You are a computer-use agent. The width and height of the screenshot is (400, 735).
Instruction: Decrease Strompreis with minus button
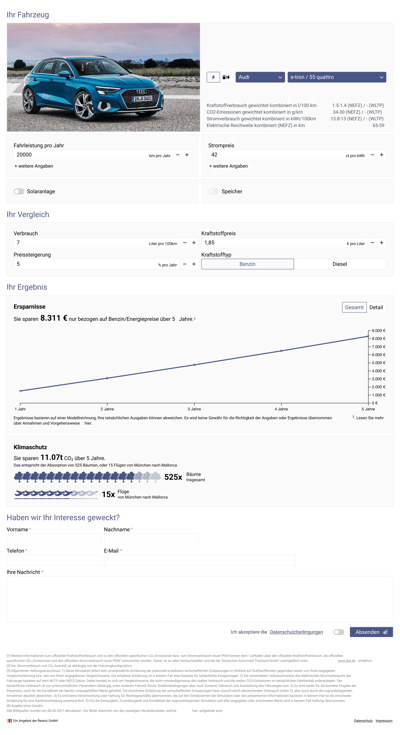pos(372,155)
